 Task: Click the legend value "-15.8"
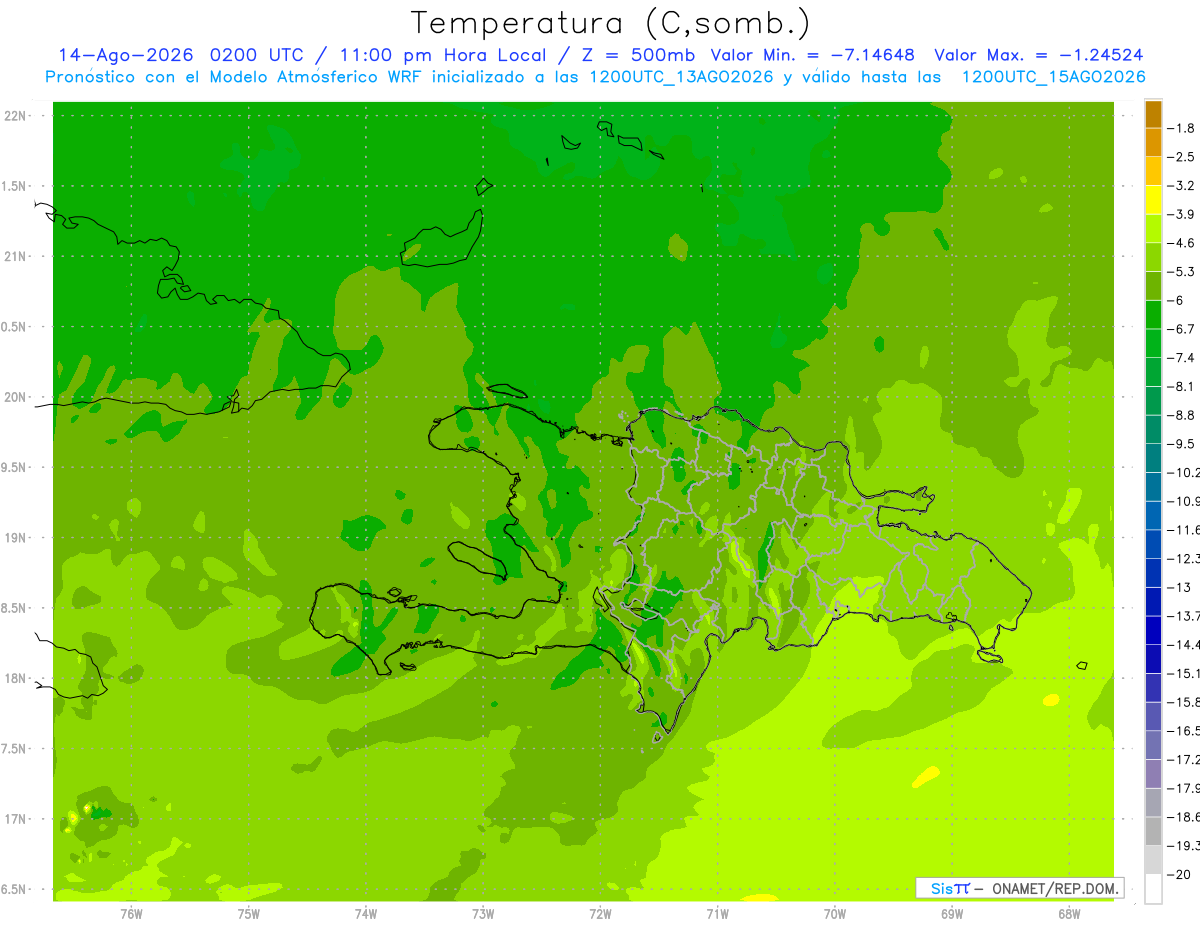coord(1183,702)
